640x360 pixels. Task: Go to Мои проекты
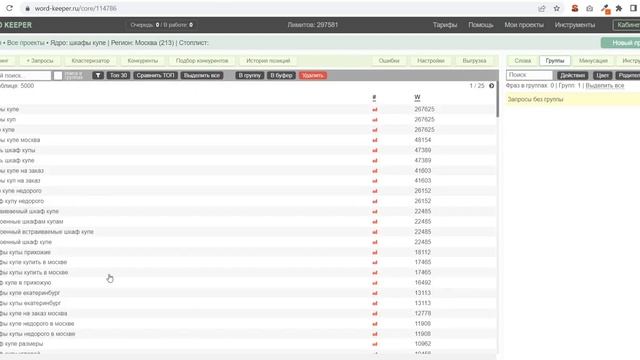coord(524,25)
